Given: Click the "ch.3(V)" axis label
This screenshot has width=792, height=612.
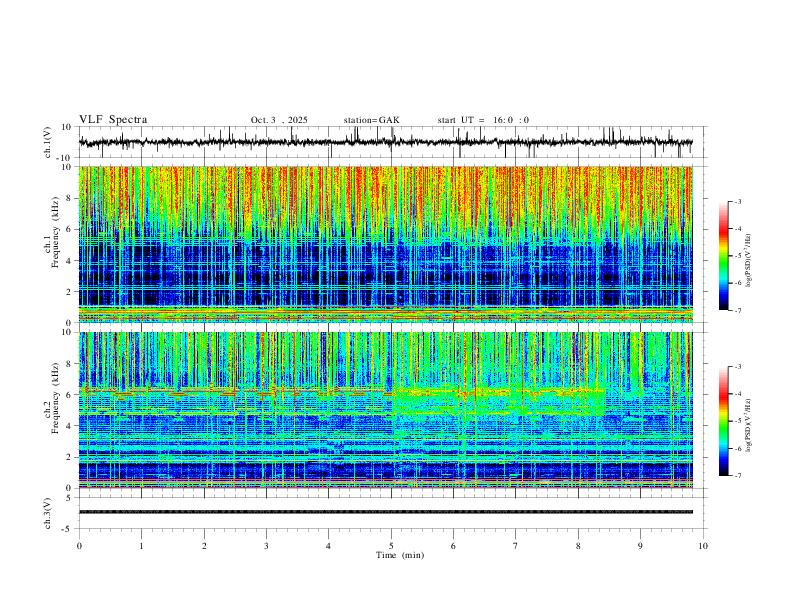Looking at the screenshot, I should click(48, 513).
